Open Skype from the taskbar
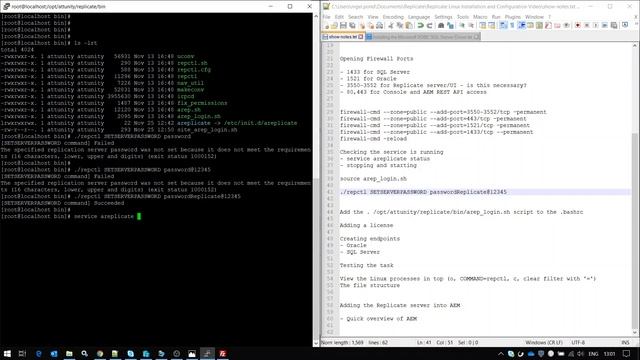640x360 pixels. pos(130,353)
